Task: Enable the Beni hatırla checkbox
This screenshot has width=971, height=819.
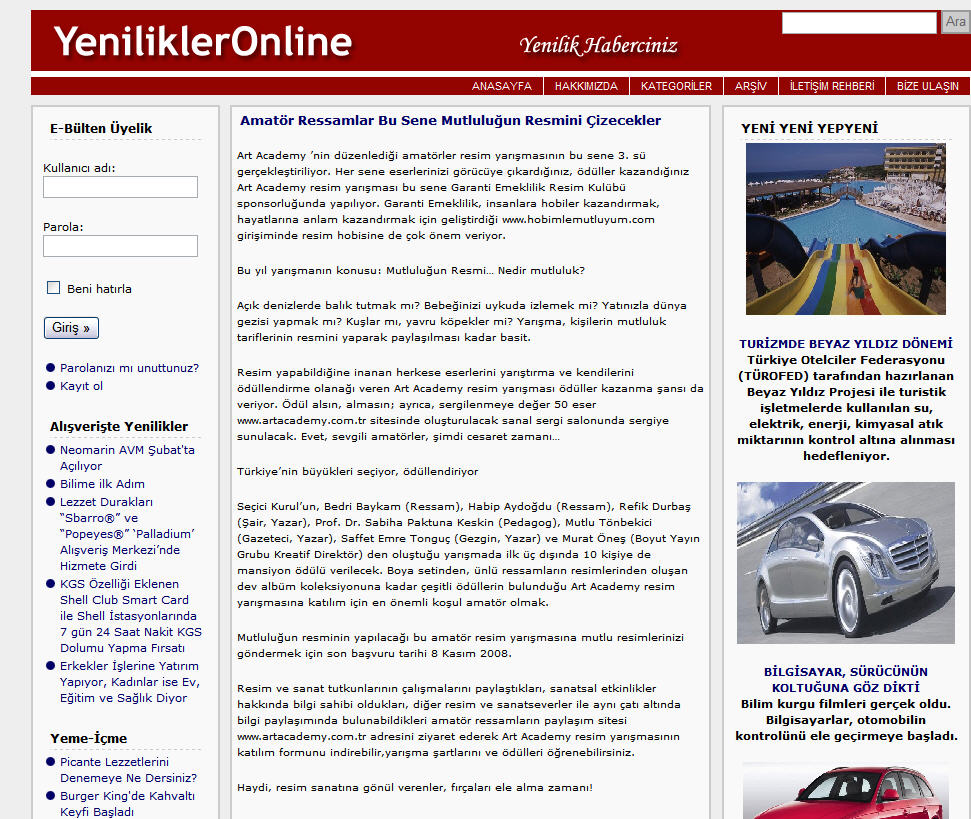Action: 54,288
